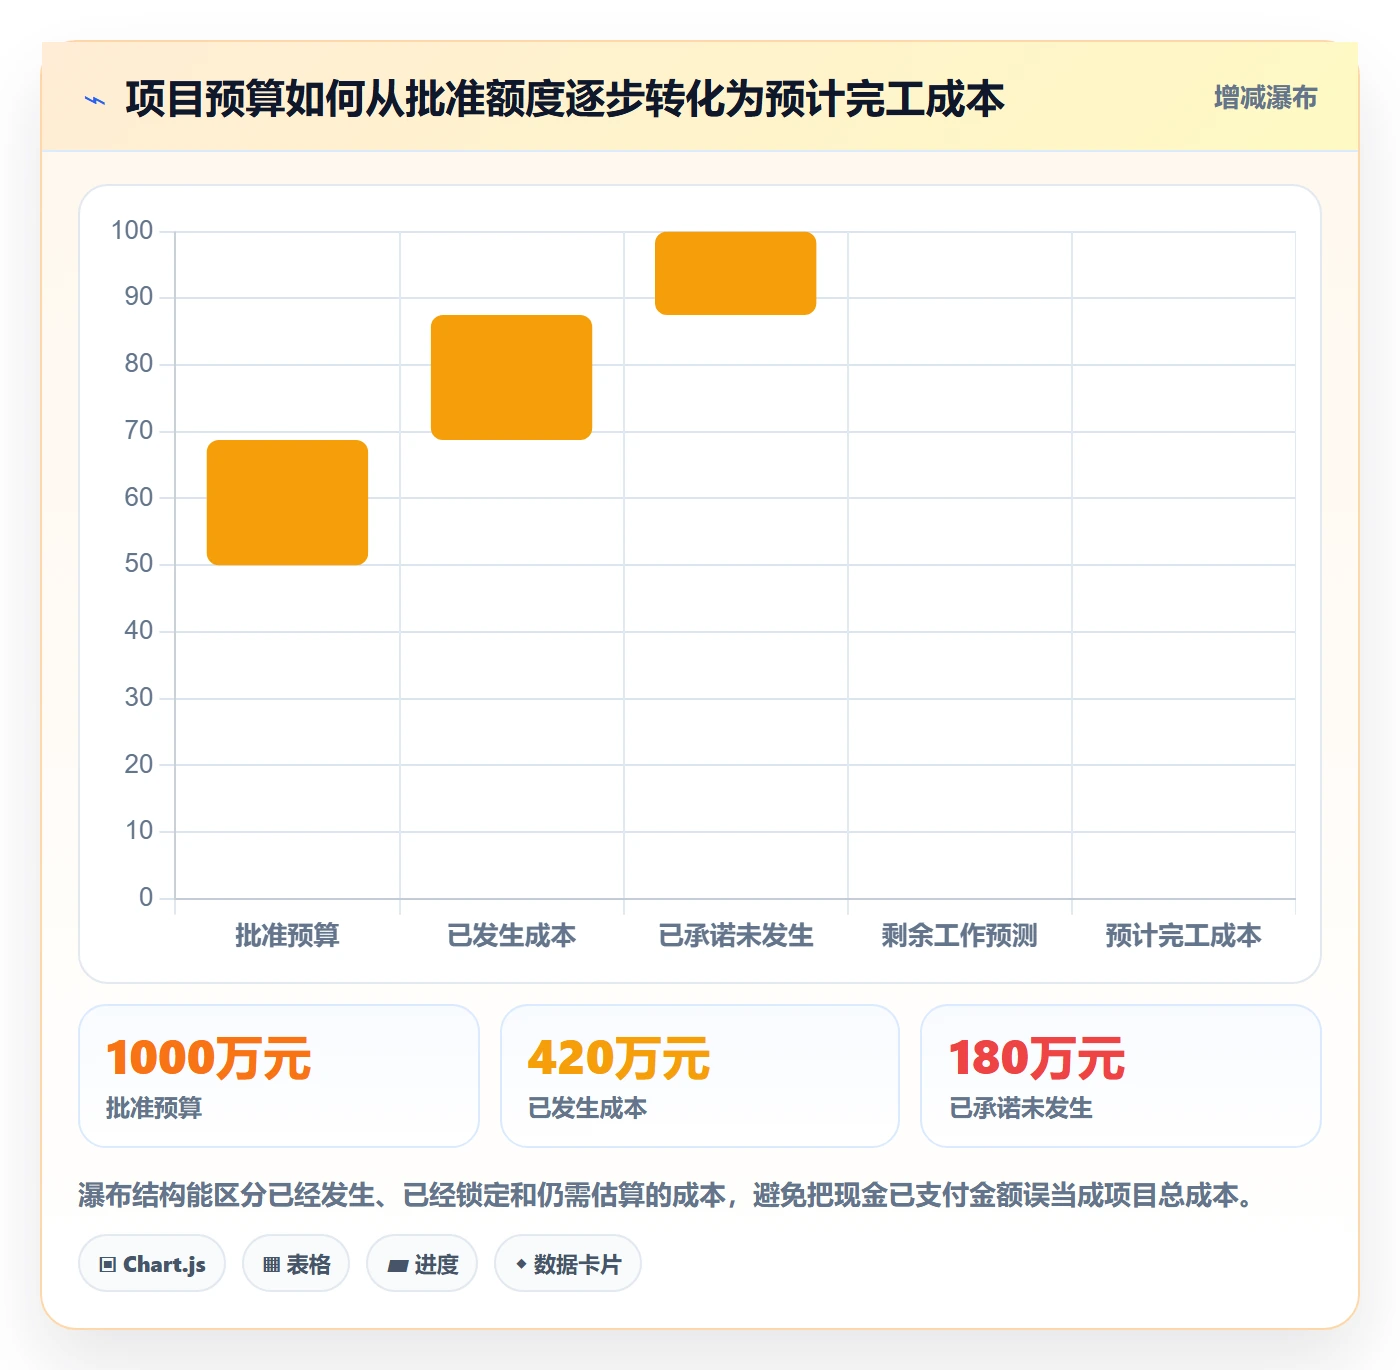Click the 预计完工成本 x-axis label
The image size is (1400, 1370).
click(1183, 935)
